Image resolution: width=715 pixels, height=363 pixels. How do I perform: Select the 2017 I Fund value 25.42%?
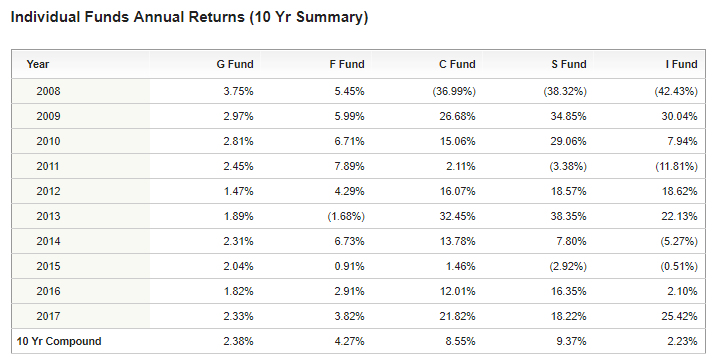click(679, 316)
